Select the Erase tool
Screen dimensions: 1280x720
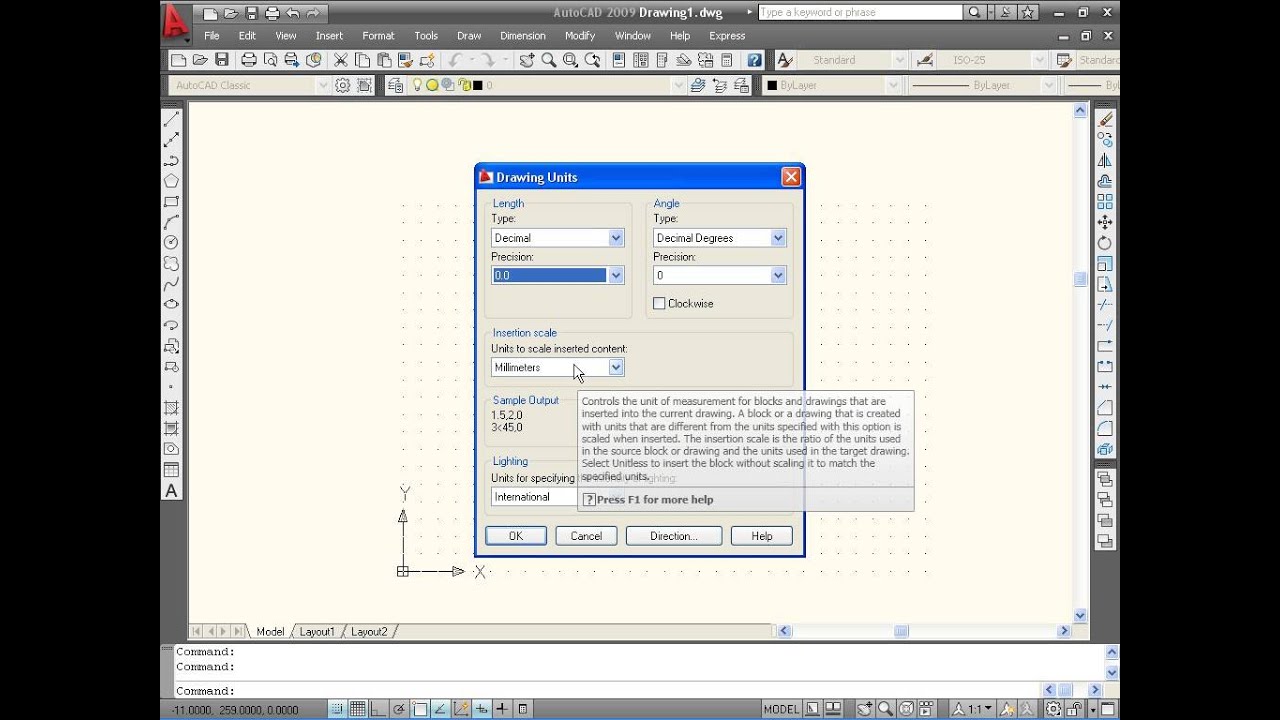(x=1105, y=119)
